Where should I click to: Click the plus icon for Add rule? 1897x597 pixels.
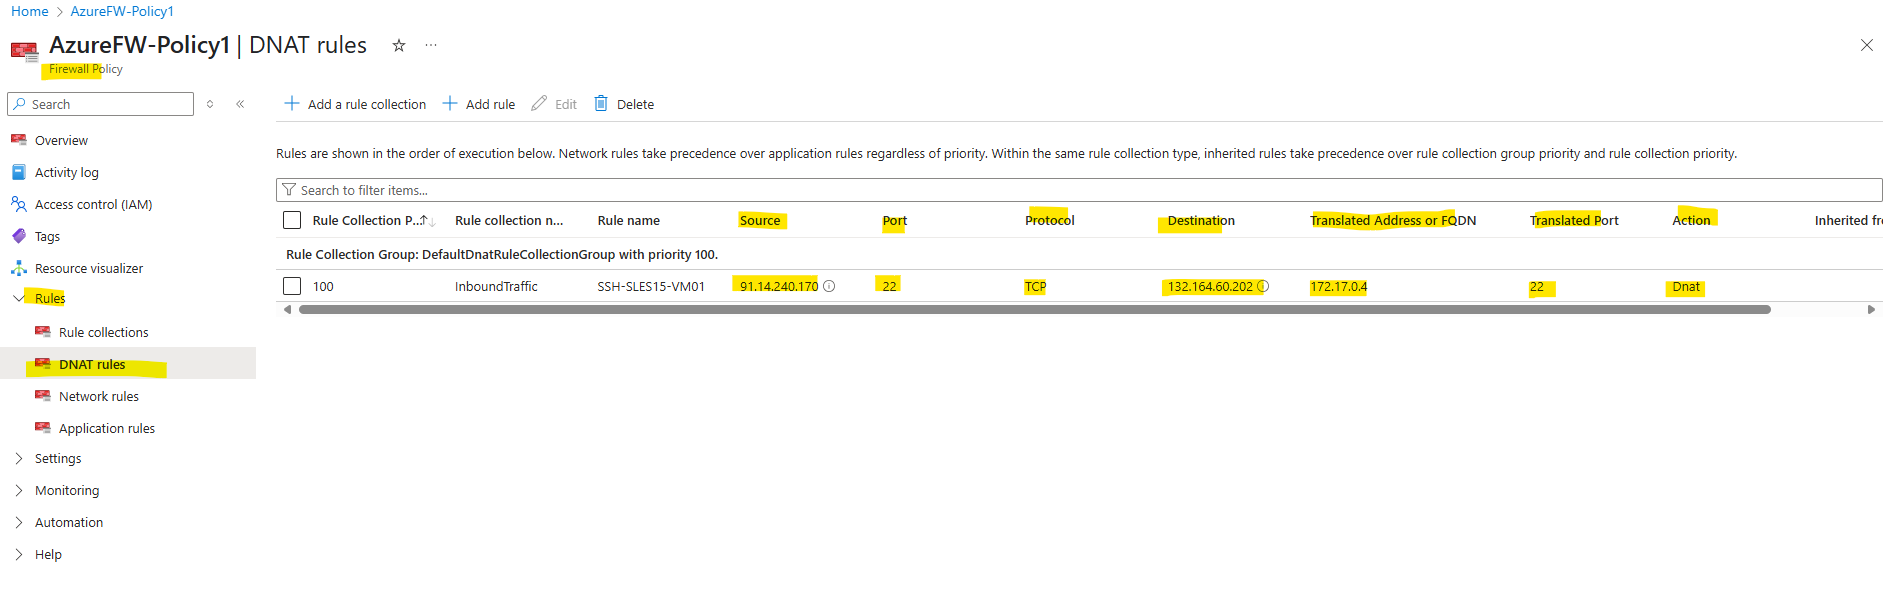pyautogui.click(x=450, y=103)
